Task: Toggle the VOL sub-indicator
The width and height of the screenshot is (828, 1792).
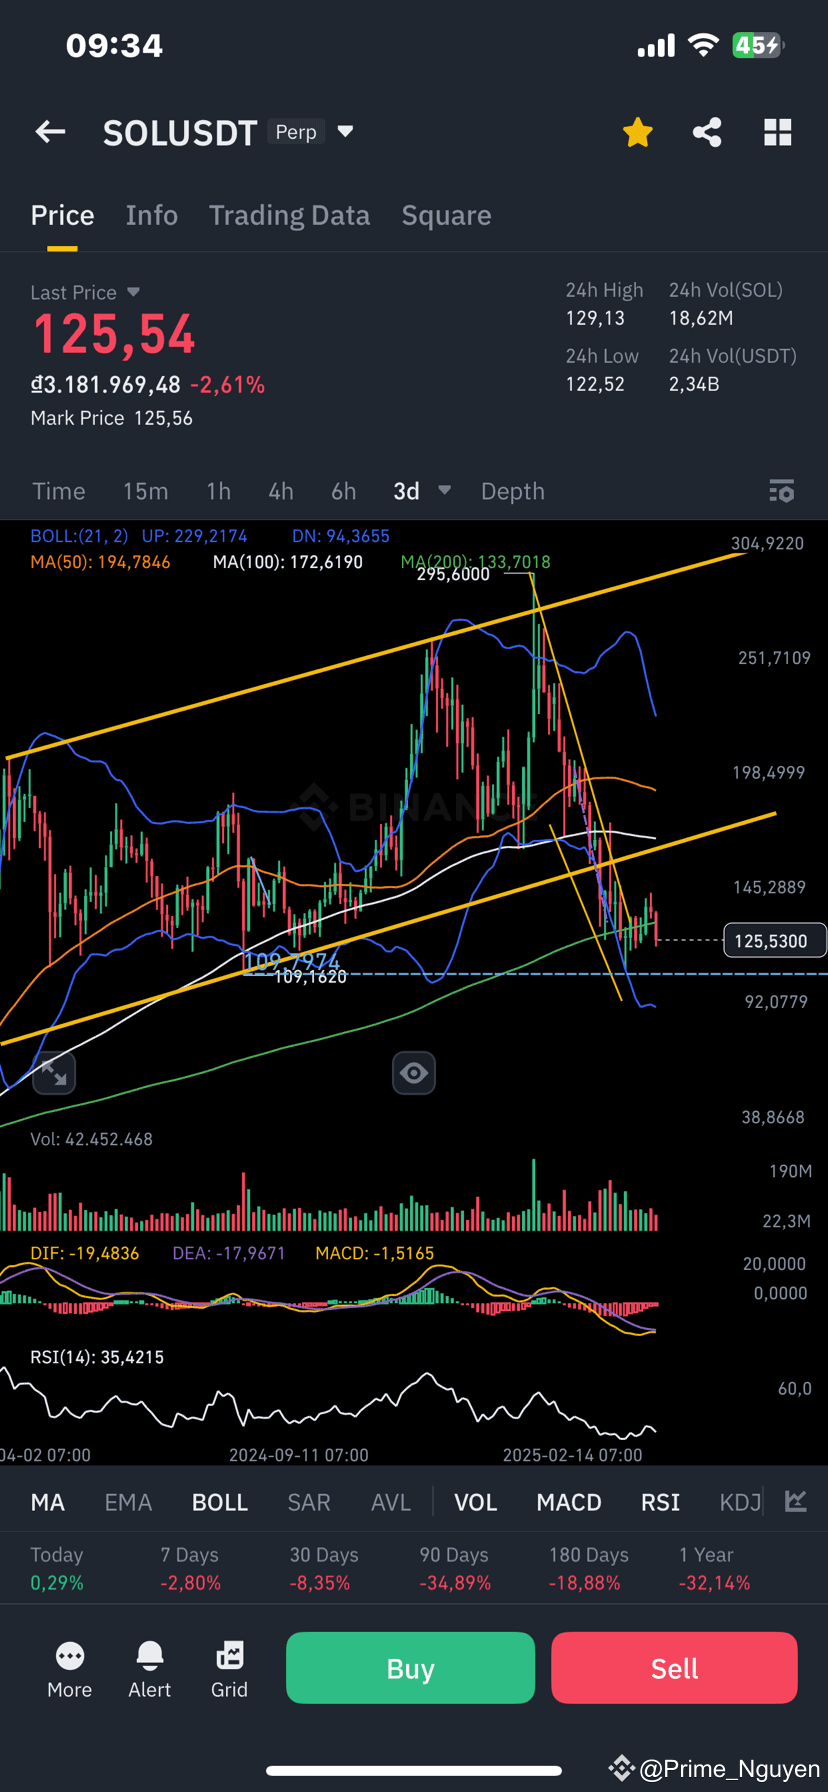Action: pyautogui.click(x=476, y=1502)
